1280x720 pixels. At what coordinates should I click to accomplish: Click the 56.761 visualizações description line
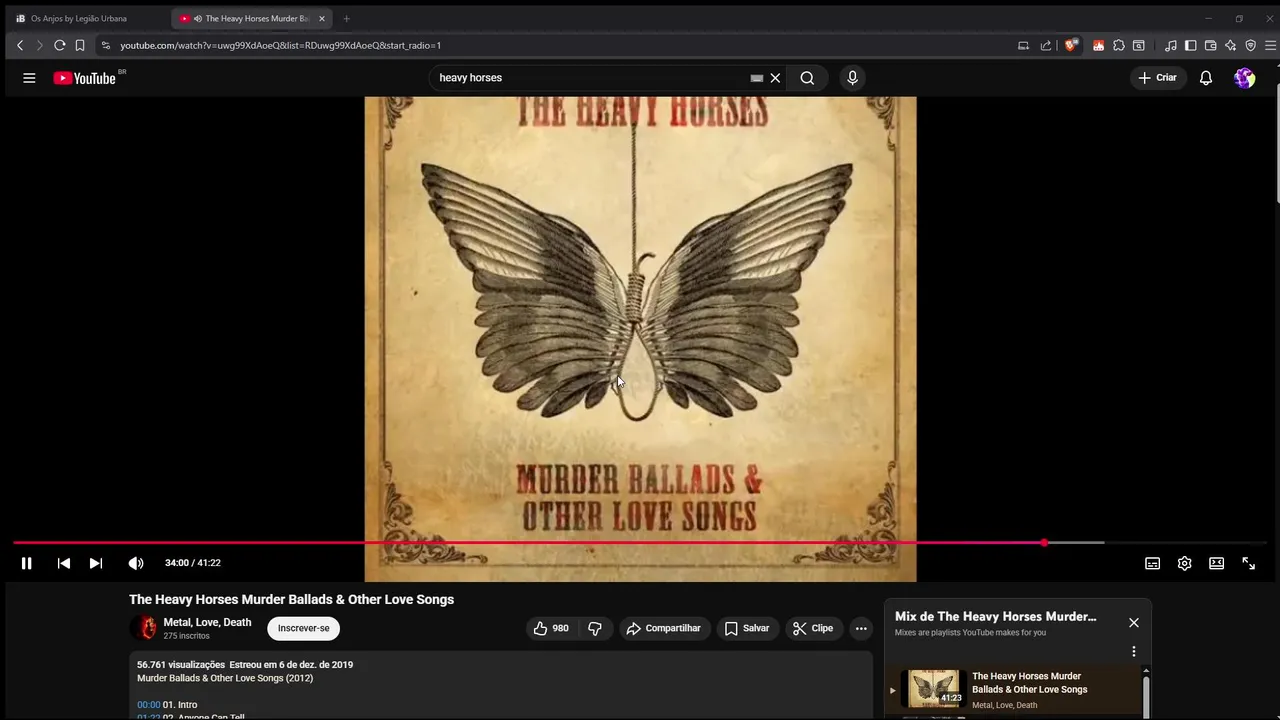point(245,665)
